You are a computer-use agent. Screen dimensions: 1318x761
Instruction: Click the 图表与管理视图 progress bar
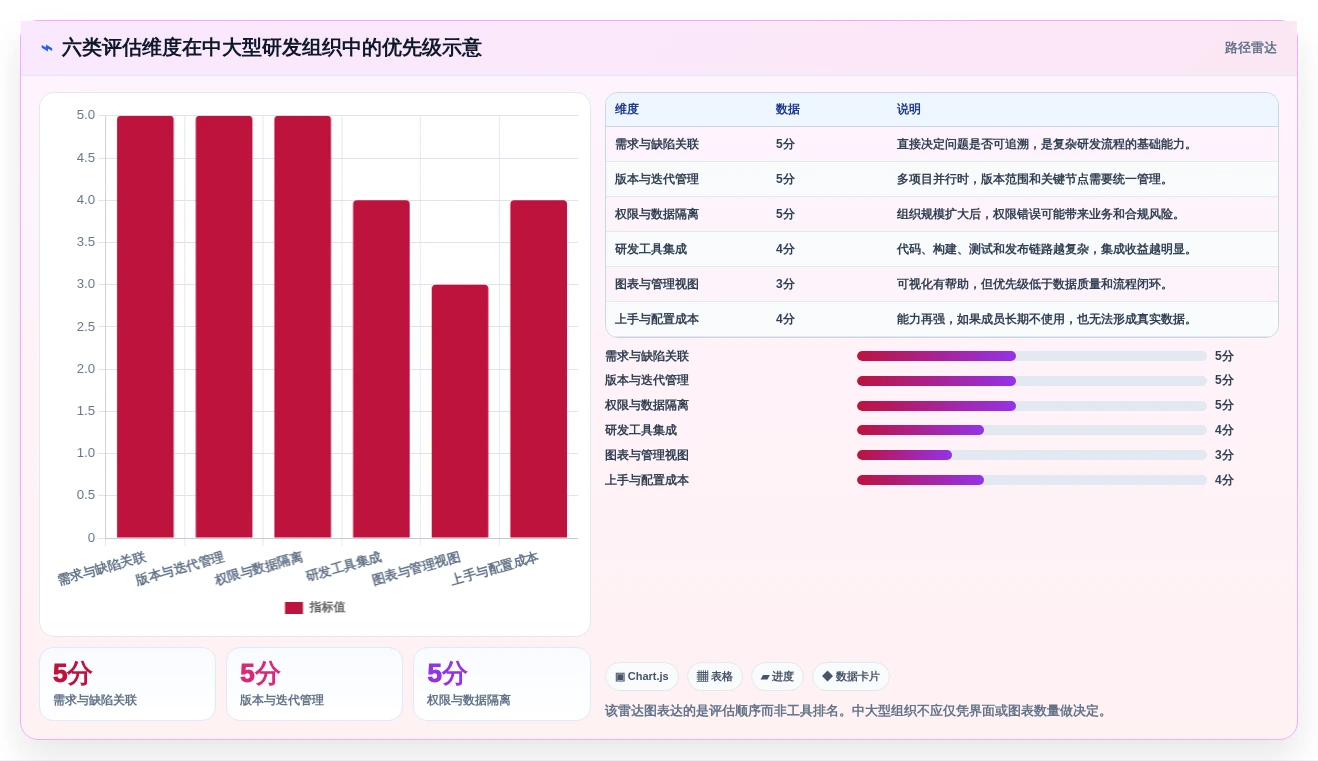coord(1032,455)
